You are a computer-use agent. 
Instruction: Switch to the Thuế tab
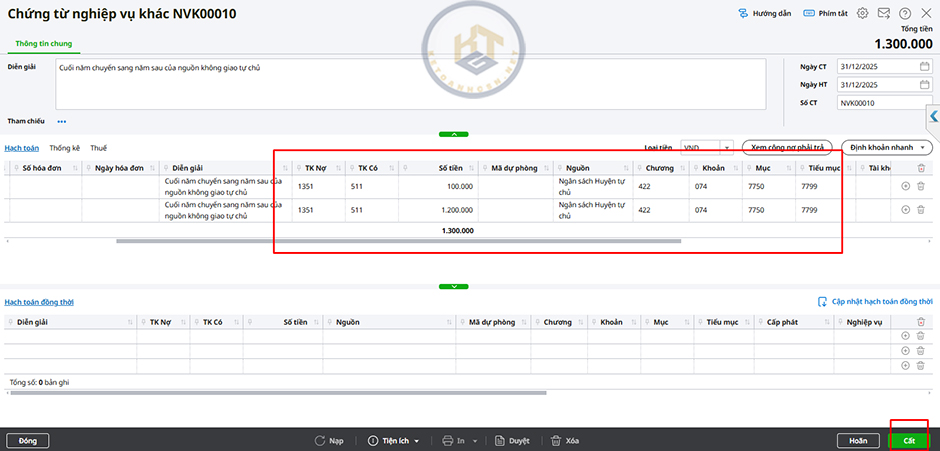(x=98, y=148)
